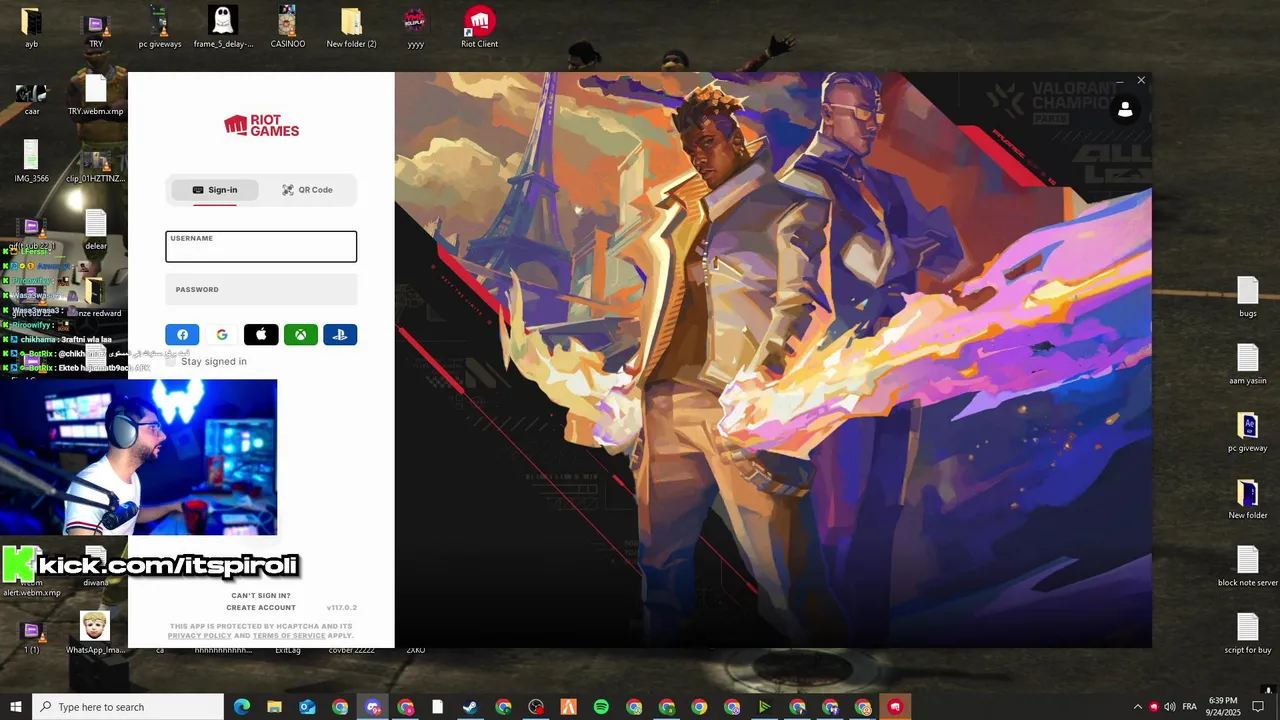This screenshot has width=1280, height=720.
Task: Select the delear text file on desktop
Action: pos(96,230)
